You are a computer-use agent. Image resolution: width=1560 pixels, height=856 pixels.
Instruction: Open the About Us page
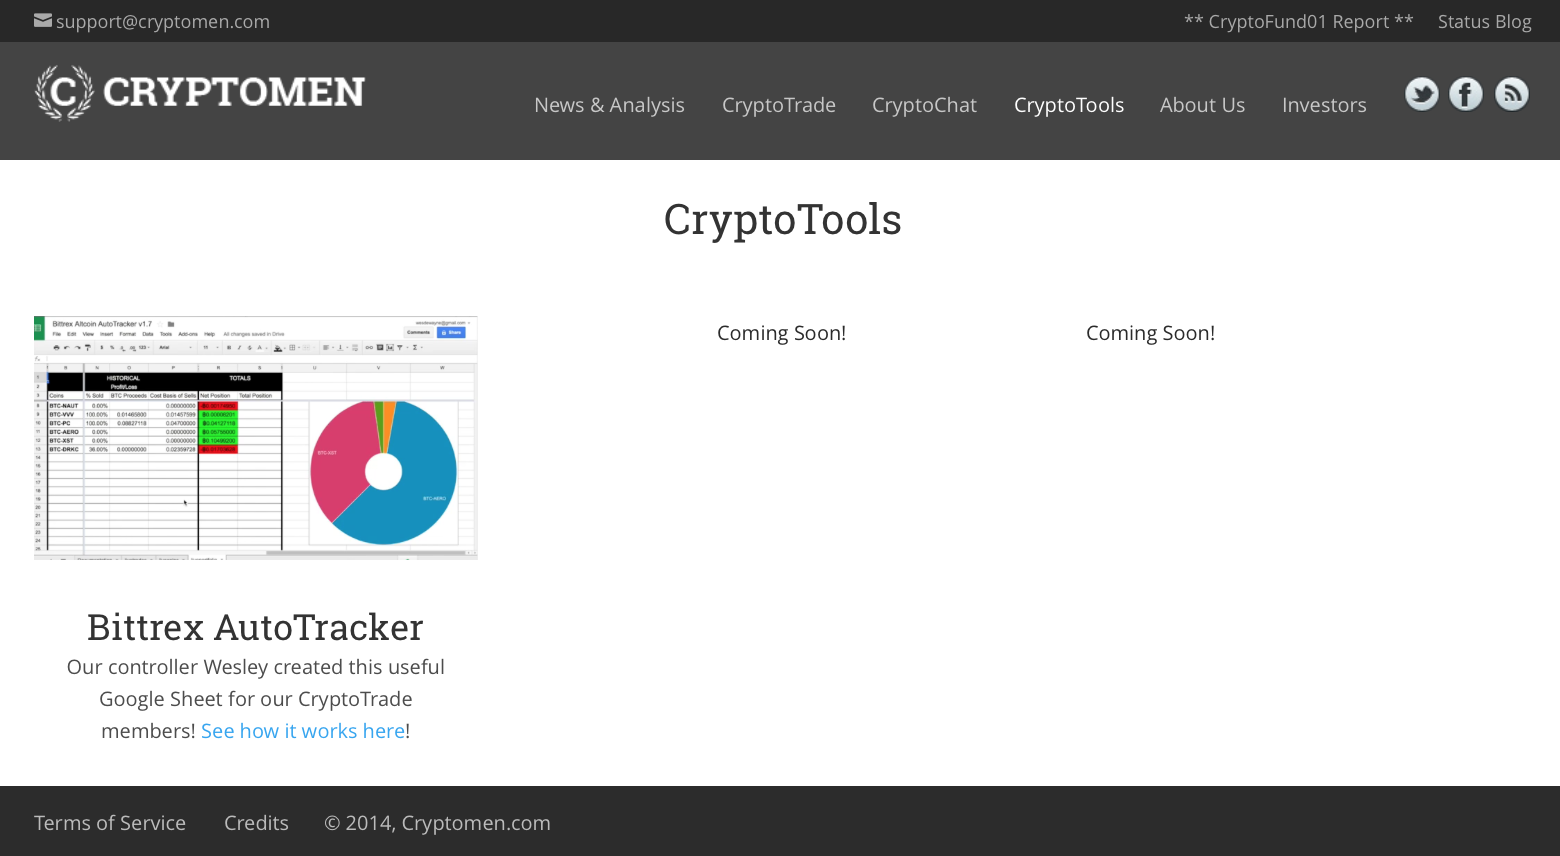[x=1202, y=105]
